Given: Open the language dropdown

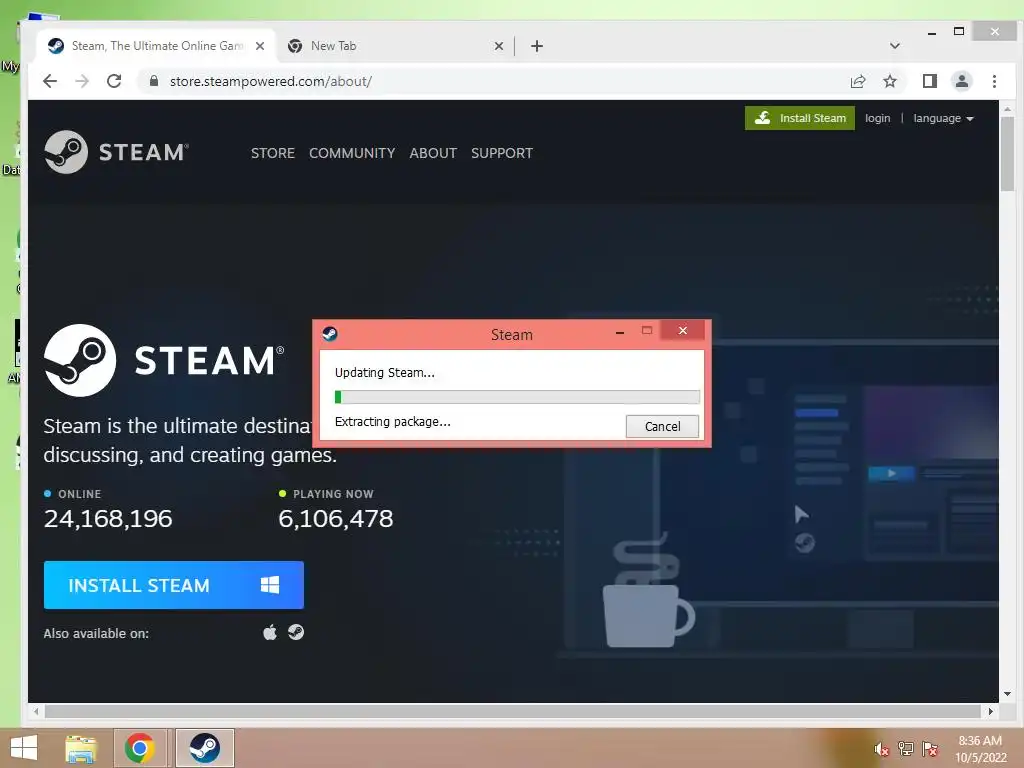Looking at the screenshot, I should click(943, 118).
